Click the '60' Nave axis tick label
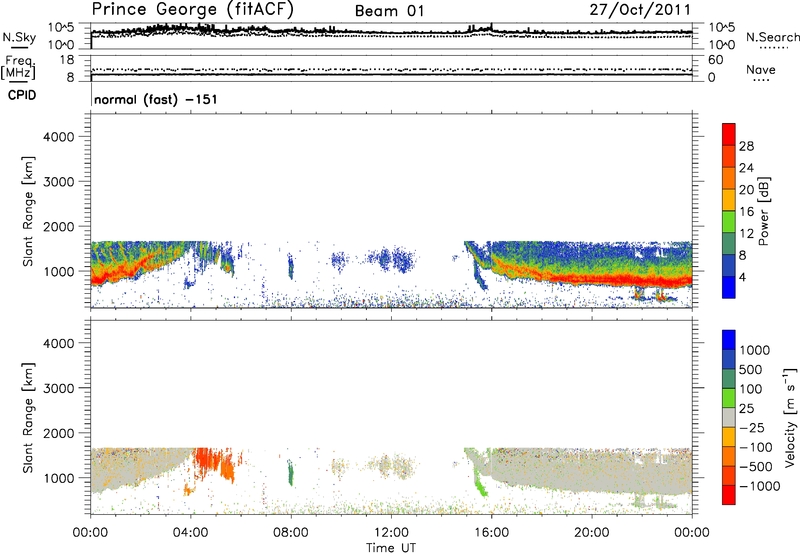Image resolution: width=800 pixels, height=554 pixels. coord(715,60)
